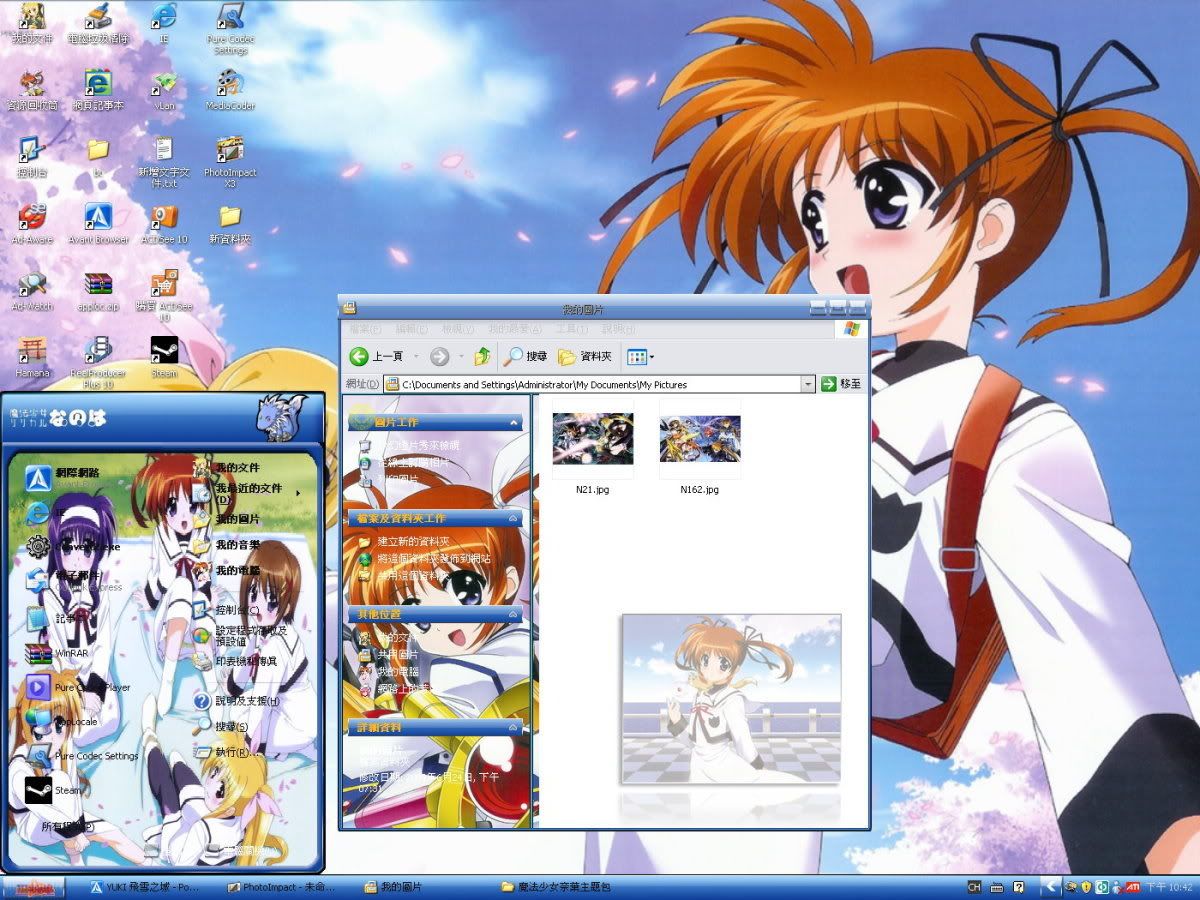Open 說明及支援(H) in Start menu
Viewport: 1200px width, 900px height.
coord(237,701)
